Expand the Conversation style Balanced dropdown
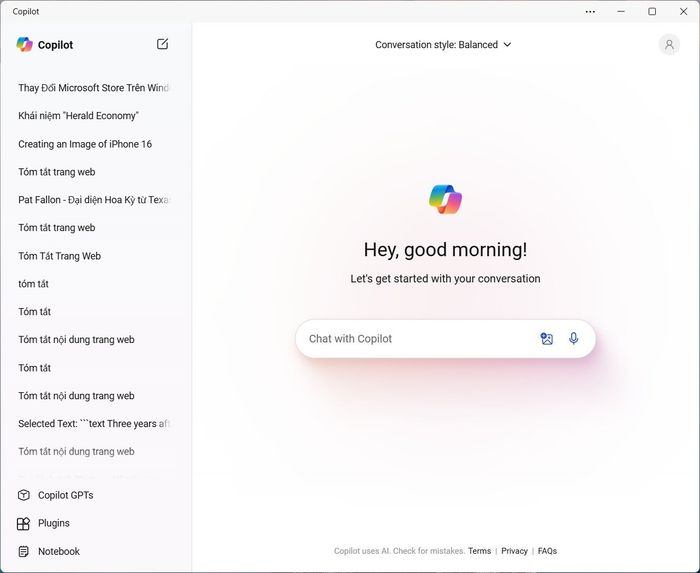Viewport: 700px width, 573px height. point(443,45)
